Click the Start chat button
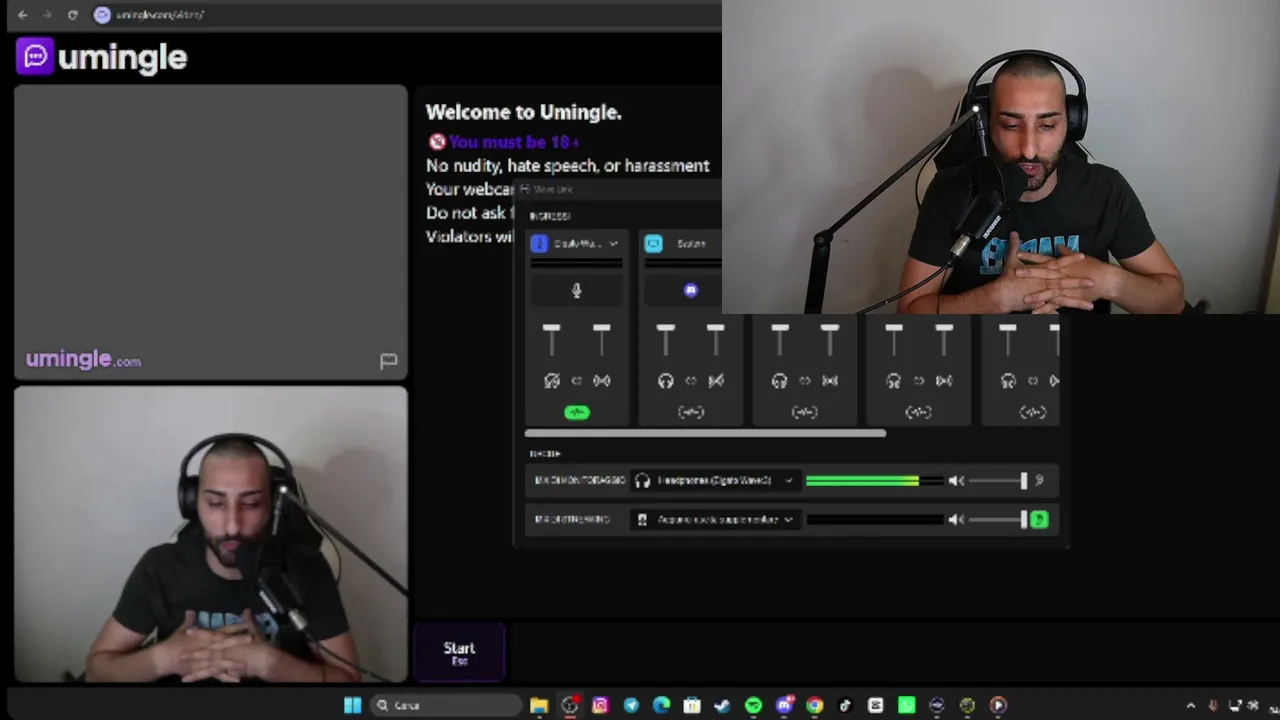The image size is (1280, 720). [460, 653]
